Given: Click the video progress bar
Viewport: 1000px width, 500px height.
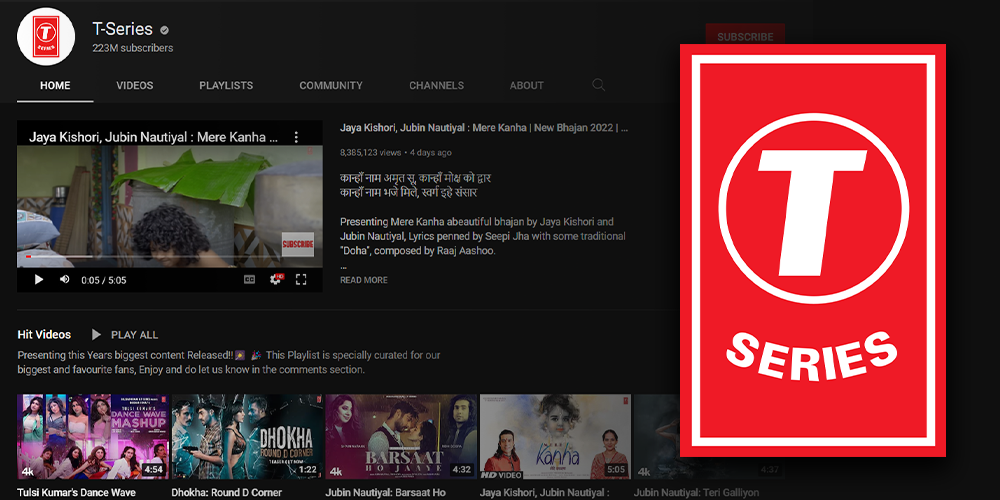Looking at the screenshot, I should click(170, 256).
